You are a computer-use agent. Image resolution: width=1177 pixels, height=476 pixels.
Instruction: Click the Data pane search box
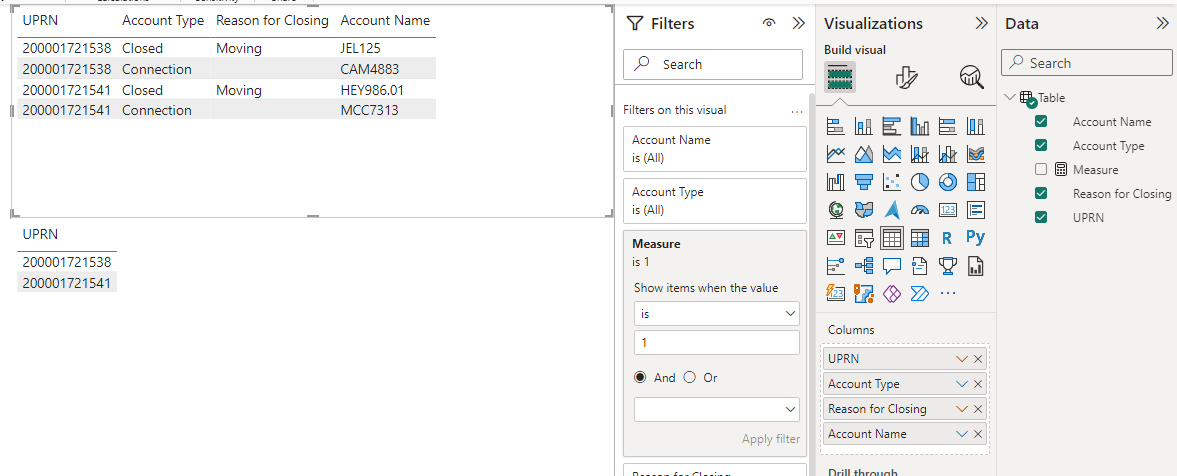[x=1087, y=63]
